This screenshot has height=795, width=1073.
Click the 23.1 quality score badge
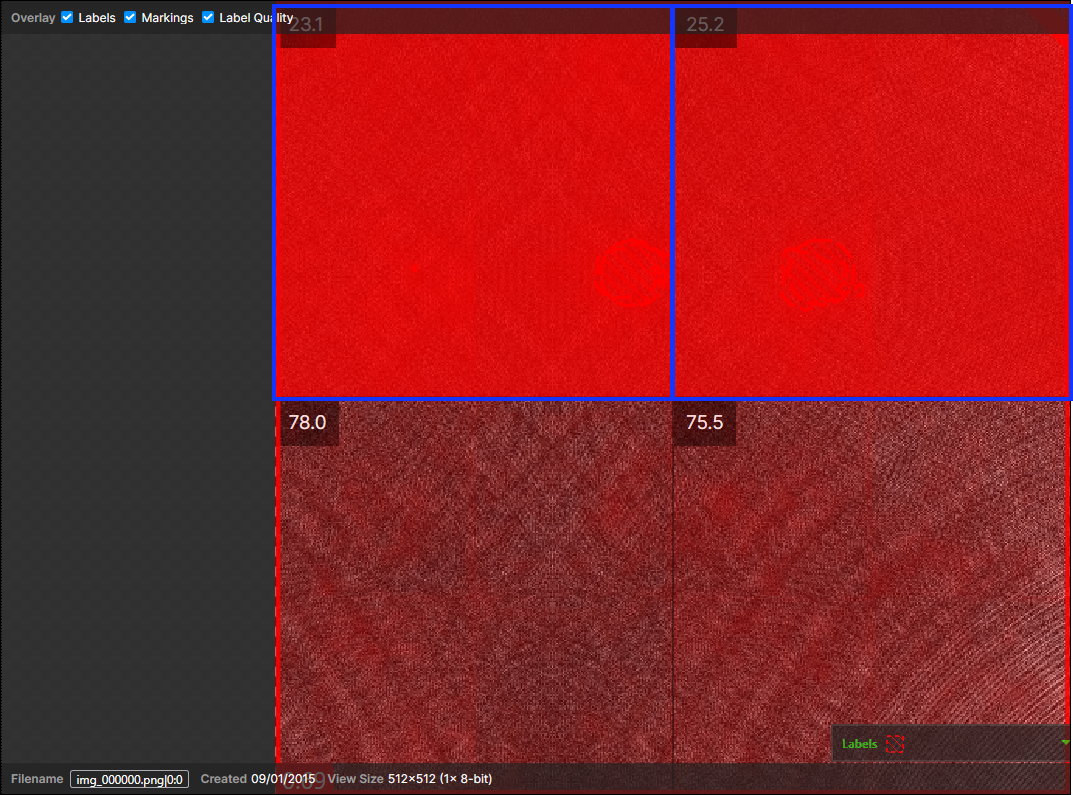click(x=306, y=25)
